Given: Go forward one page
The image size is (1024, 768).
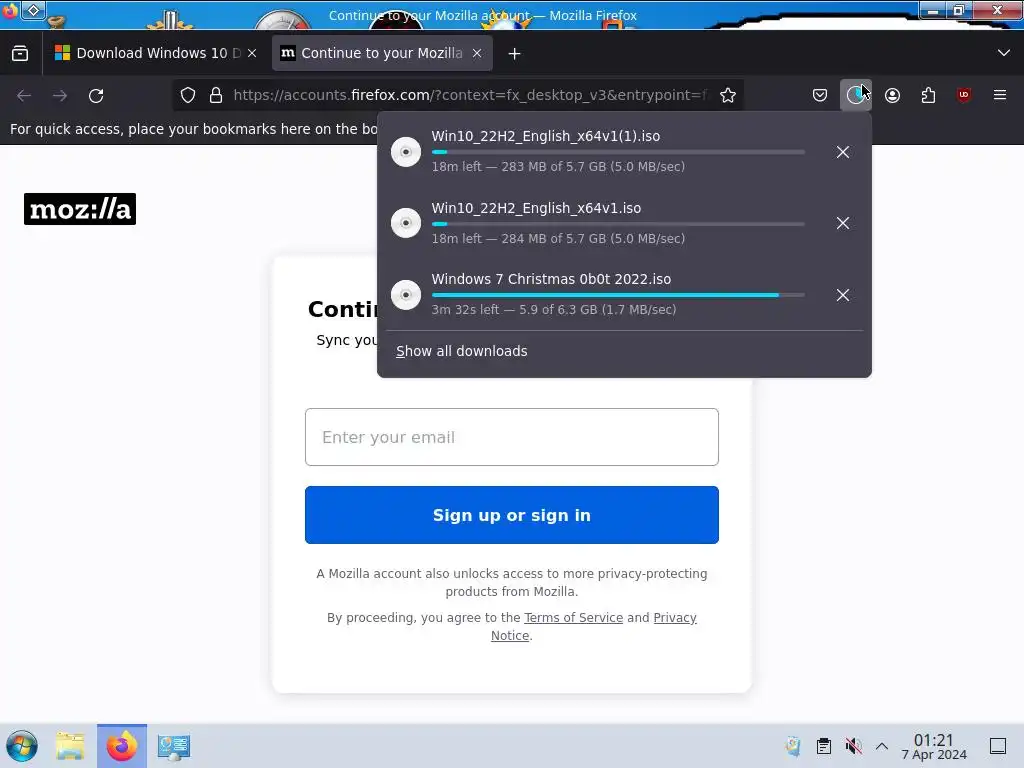Looking at the screenshot, I should click(x=60, y=95).
